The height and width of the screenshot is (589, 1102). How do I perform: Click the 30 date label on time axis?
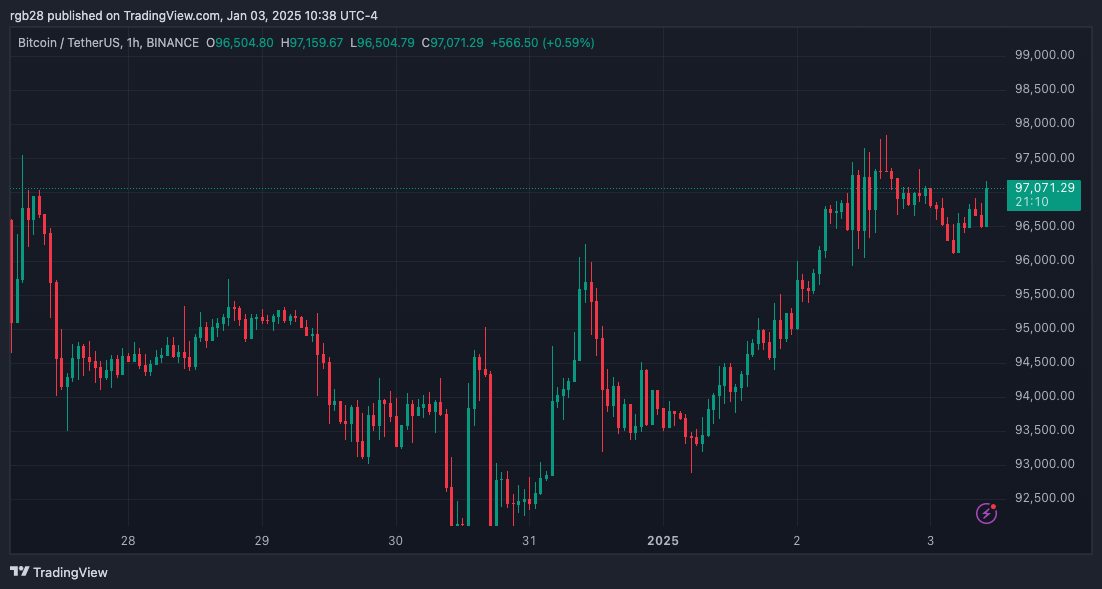(x=396, y=541)
